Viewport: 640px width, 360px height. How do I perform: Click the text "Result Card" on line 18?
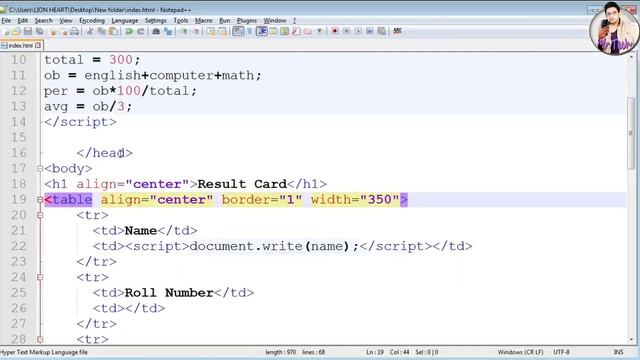click(x=242, y=184)
